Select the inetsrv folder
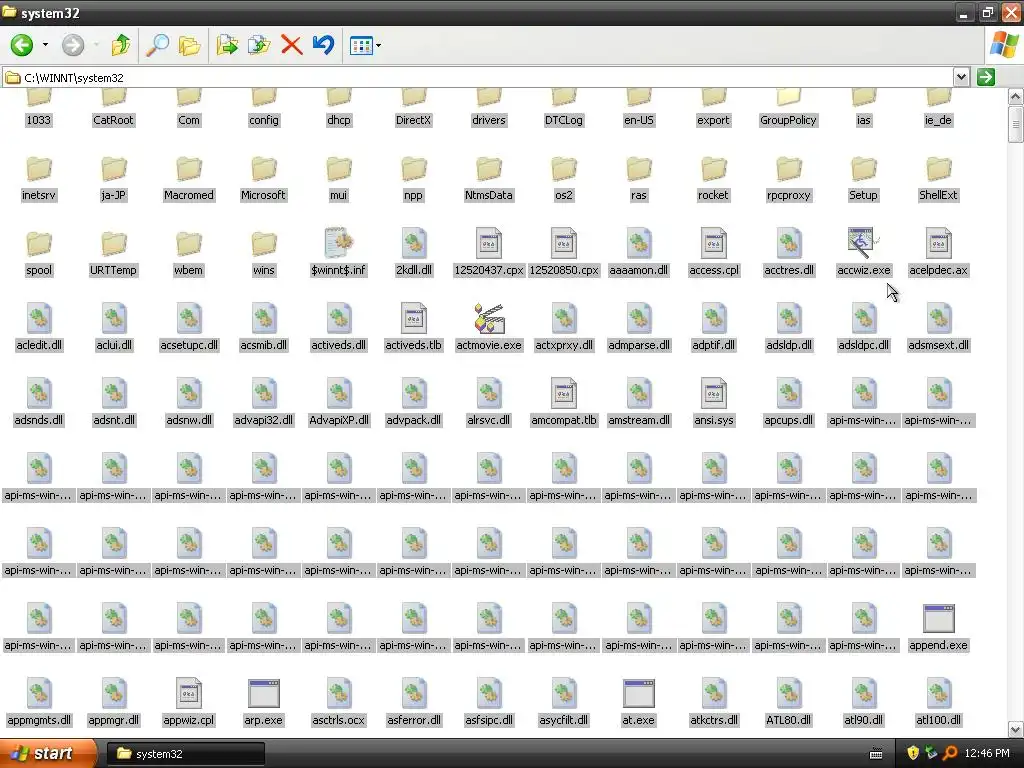This screenshot has width=1024, height=768. (x=39, y=178)
